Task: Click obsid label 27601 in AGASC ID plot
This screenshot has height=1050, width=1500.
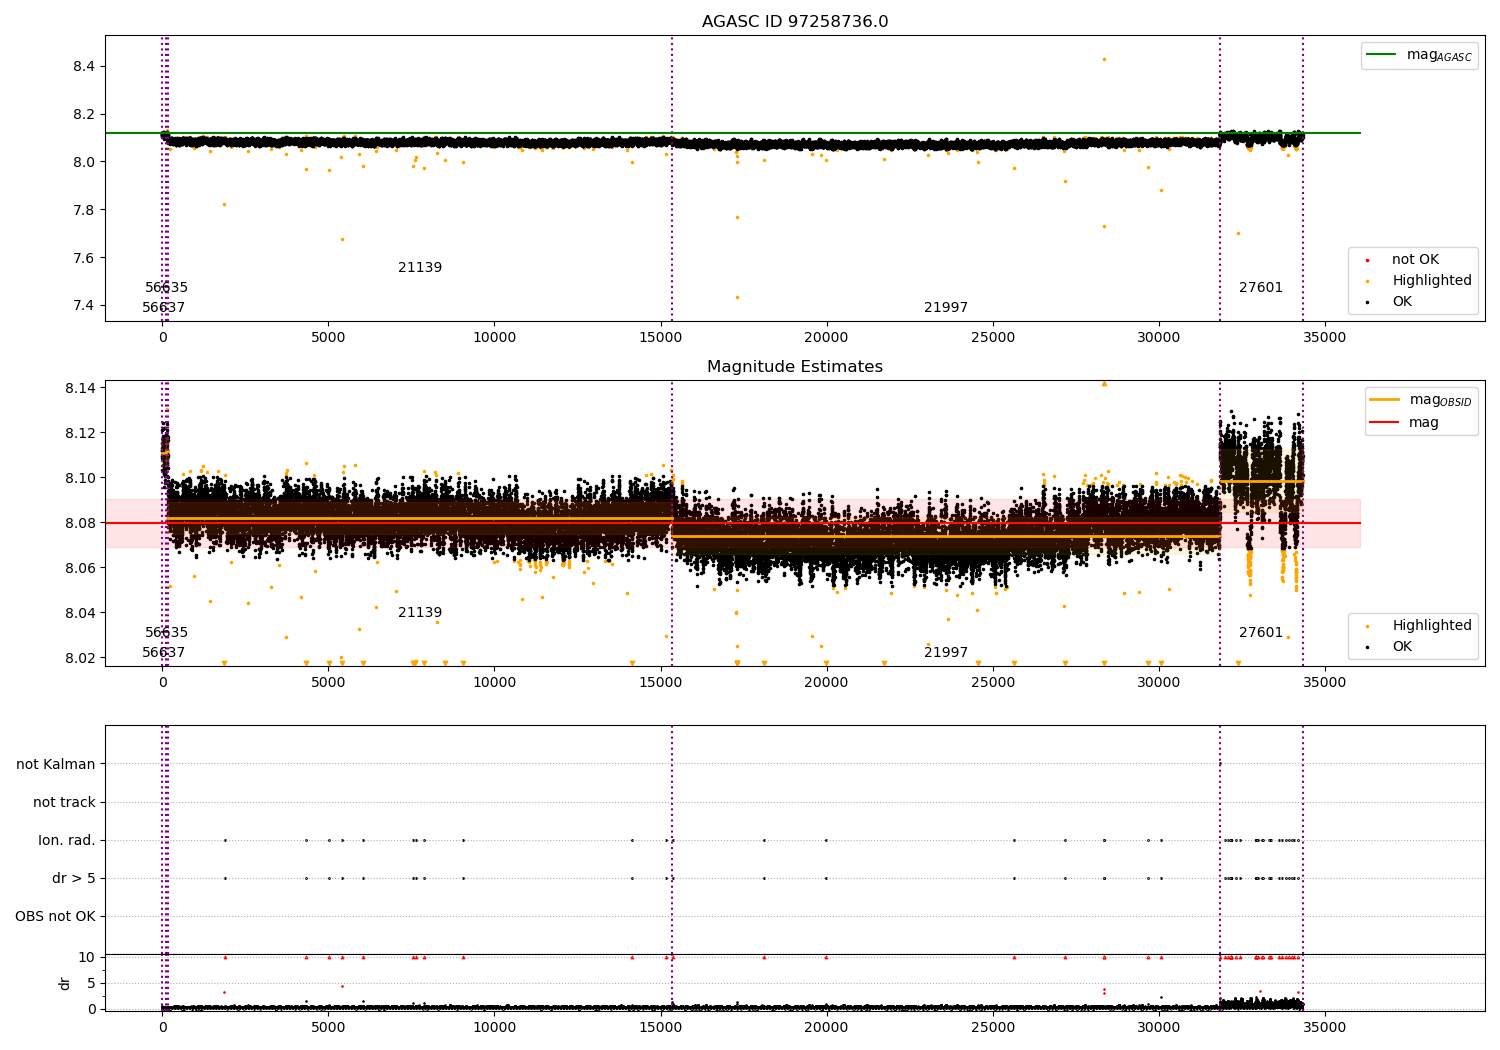Action: (1261, 288)
